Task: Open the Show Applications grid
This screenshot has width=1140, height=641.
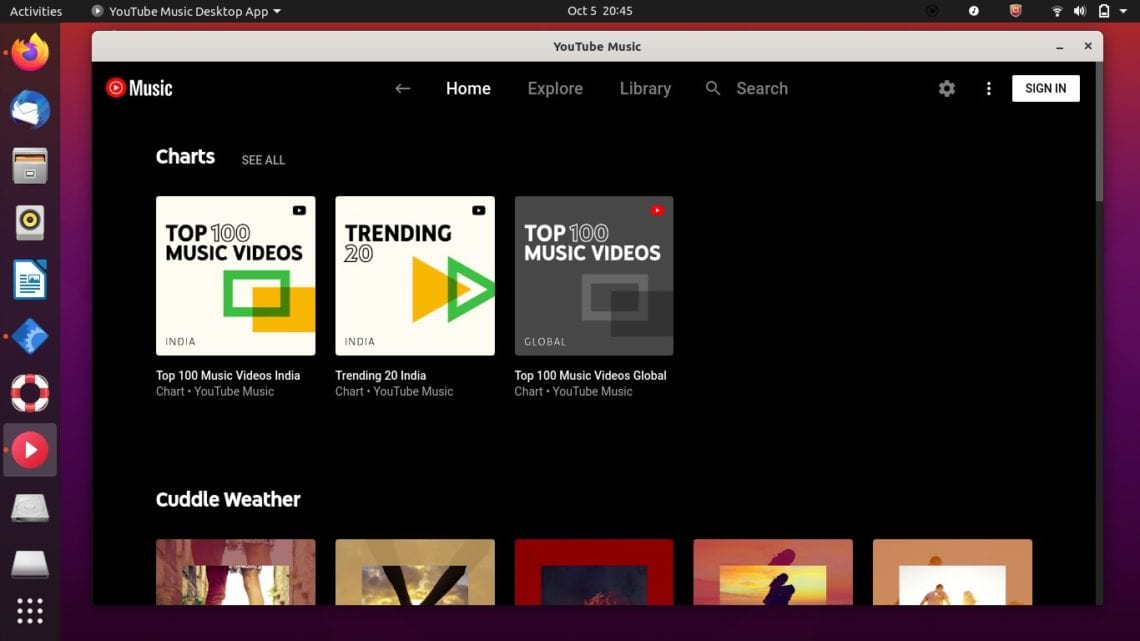Action: pyautogui.click(x=29, y=610)
